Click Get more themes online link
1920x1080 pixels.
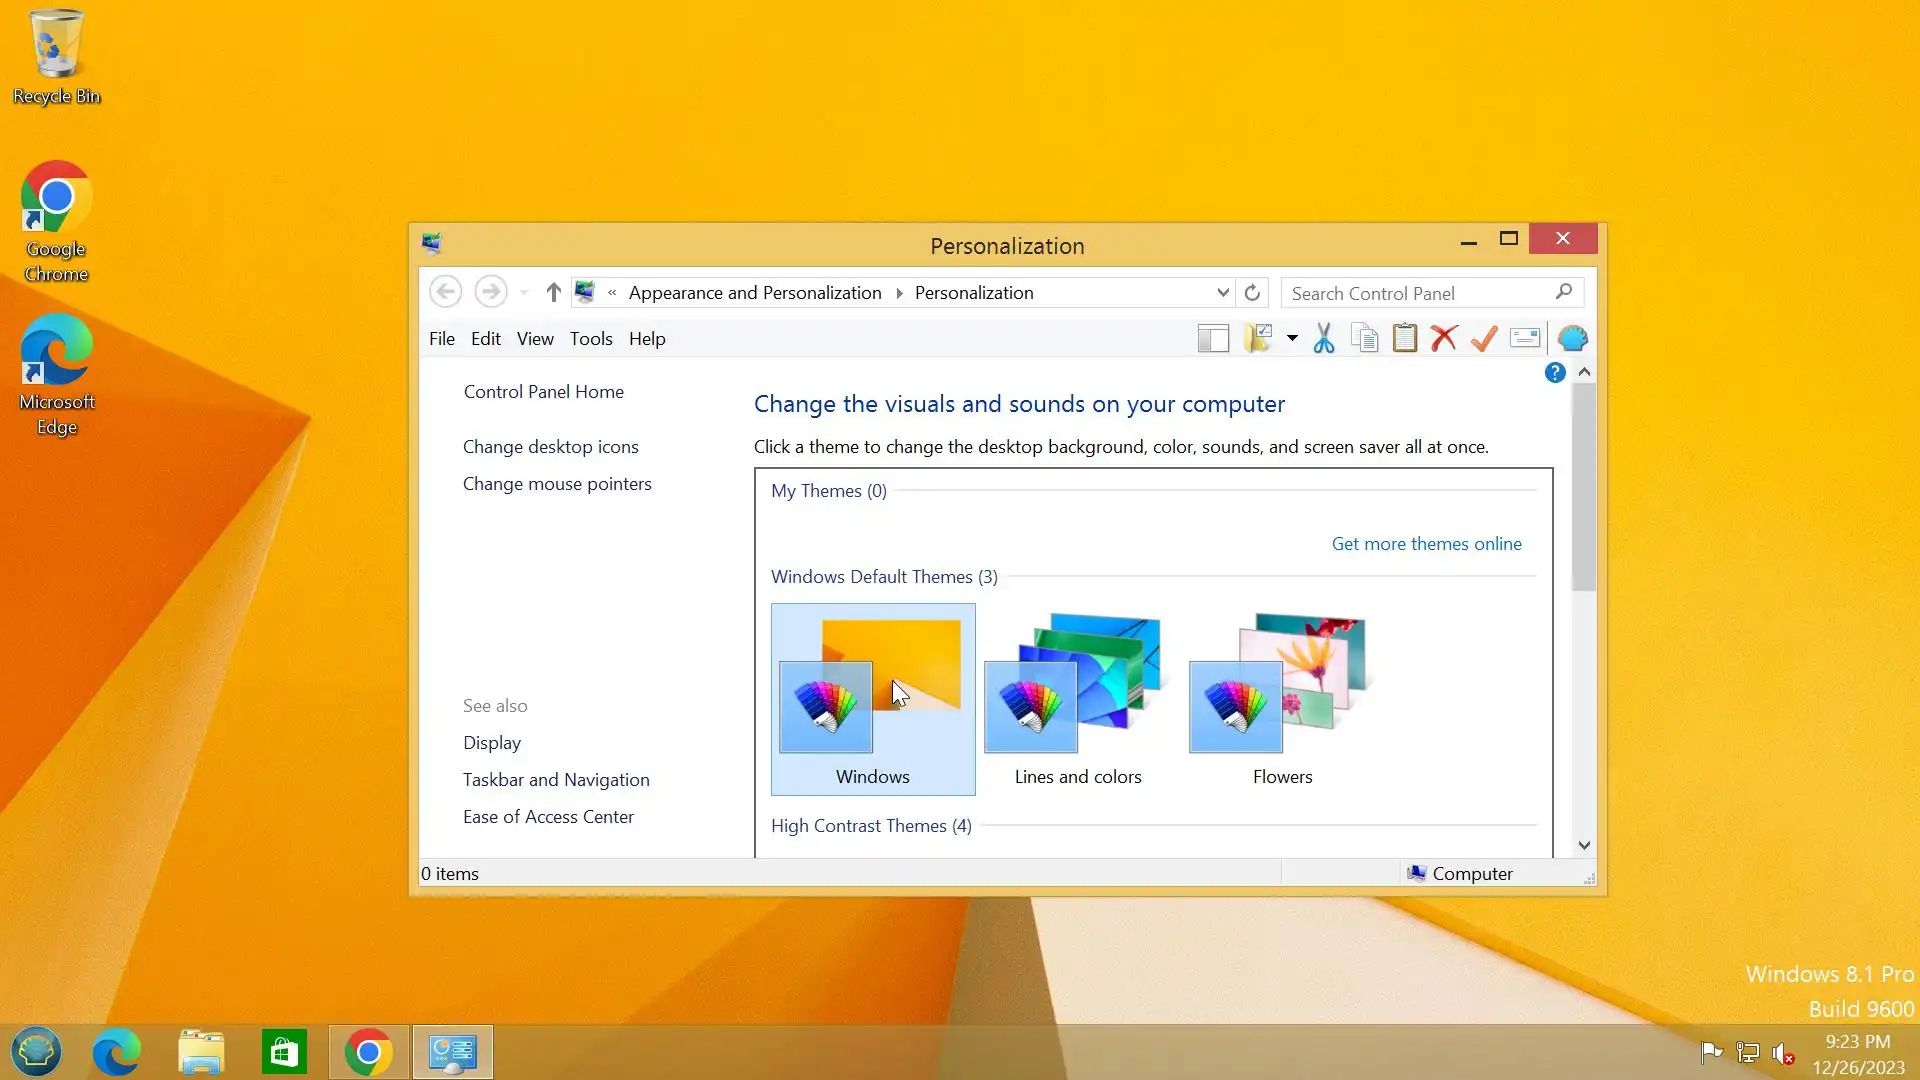click(x=1426, y=544)
